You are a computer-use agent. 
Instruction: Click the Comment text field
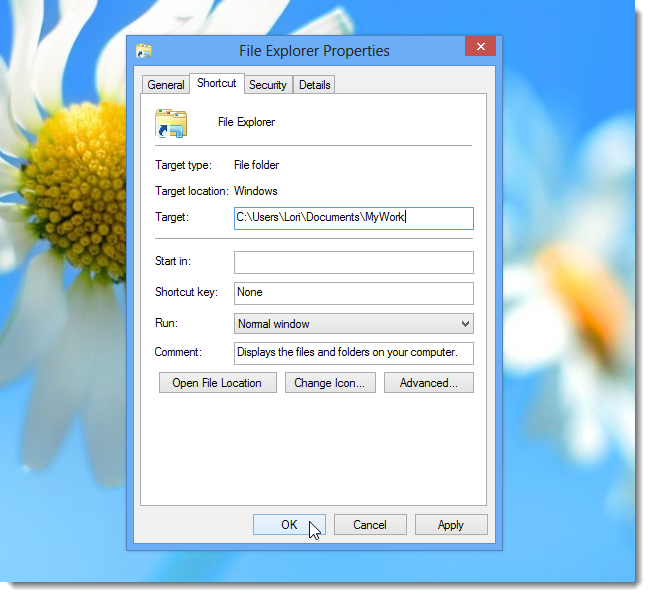point(354,353)
